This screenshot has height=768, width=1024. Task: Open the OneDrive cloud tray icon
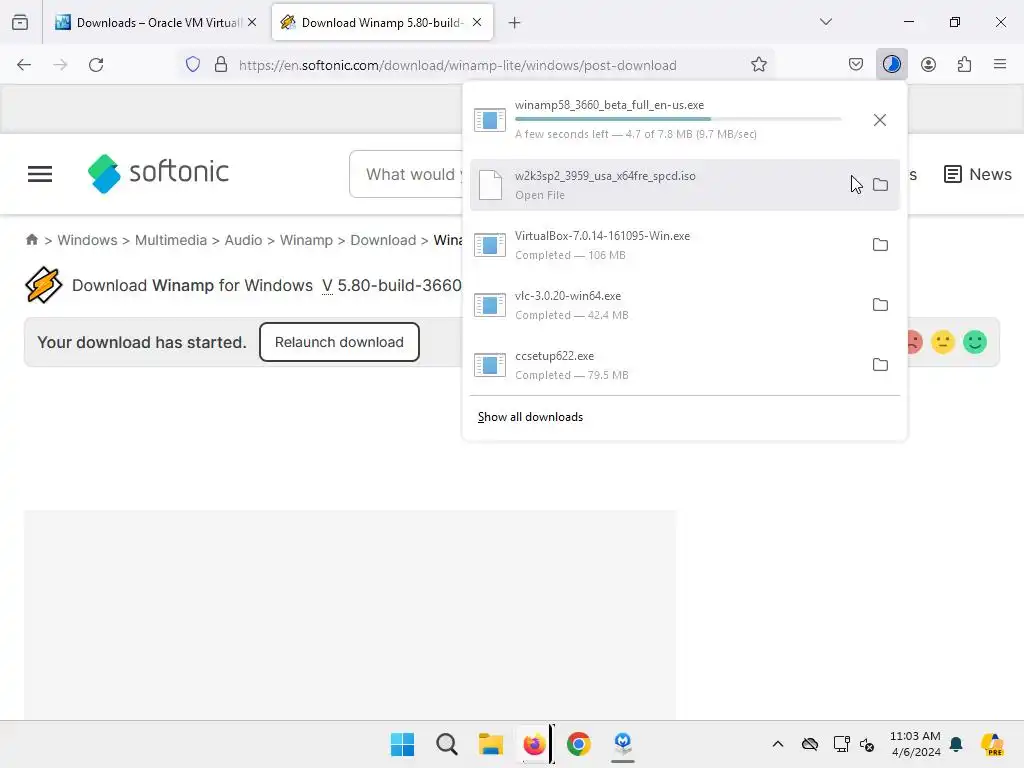tap(810, 744)
